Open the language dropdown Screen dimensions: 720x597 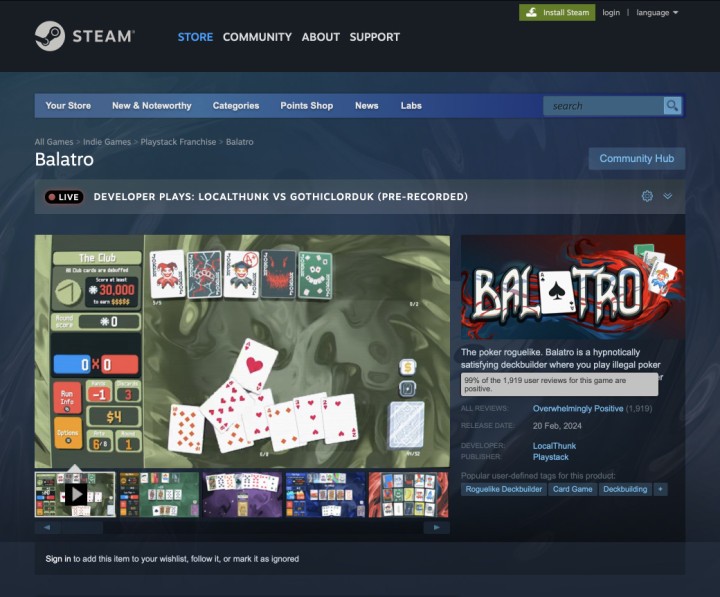pos(657,12)
